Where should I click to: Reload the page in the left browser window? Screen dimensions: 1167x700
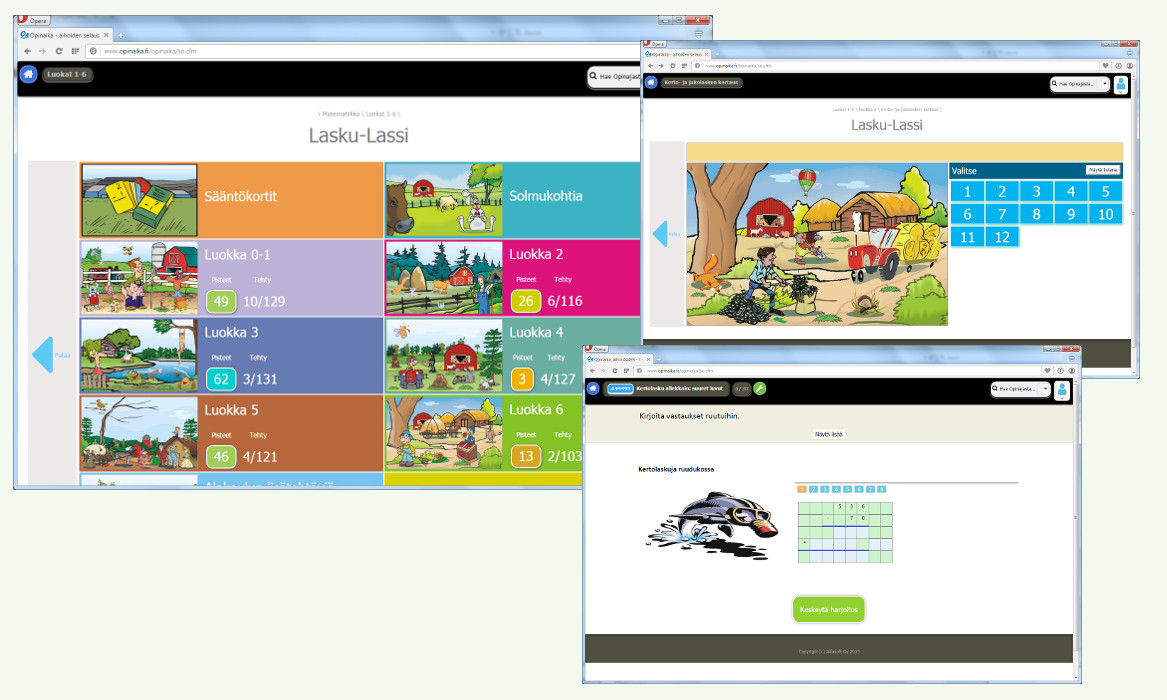(x=59, y=51)
